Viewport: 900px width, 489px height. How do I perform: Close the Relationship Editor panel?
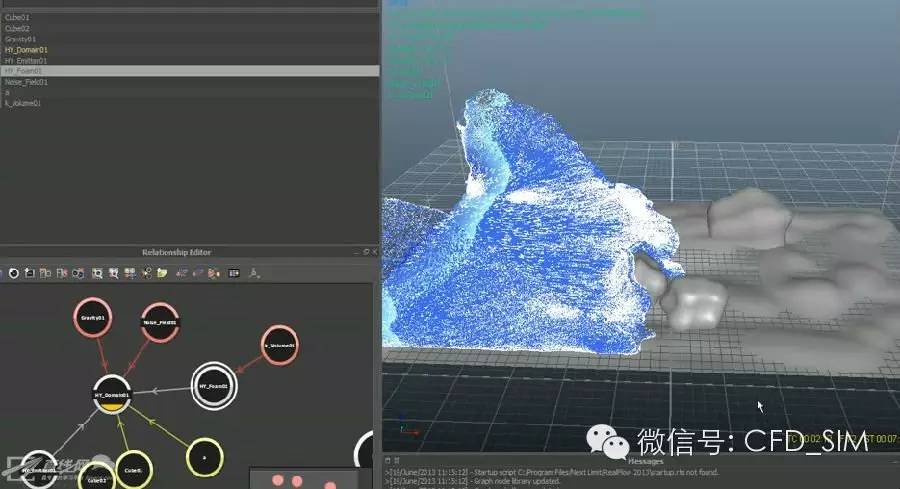(375, 252)
